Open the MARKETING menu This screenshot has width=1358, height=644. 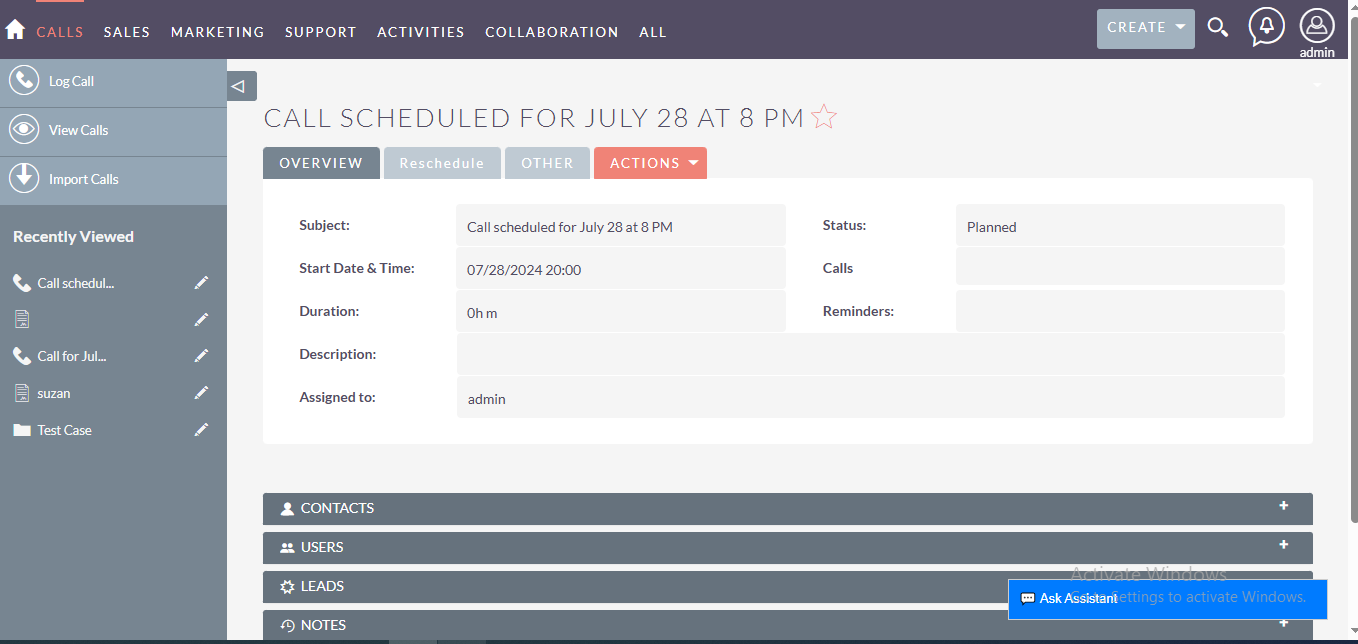(x=217, y=32)
